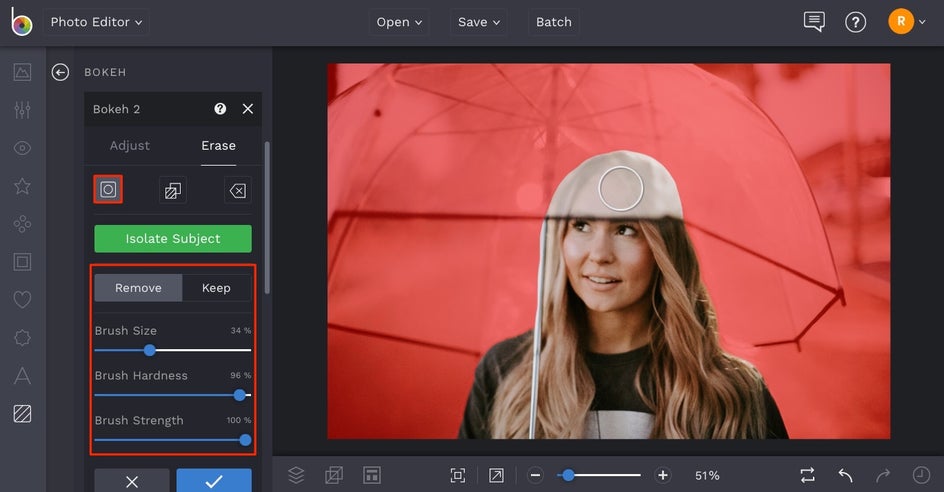
Task: Click the flatten layers icon in bottom bar
Action: pyautogui.click(x=334, y=475)
